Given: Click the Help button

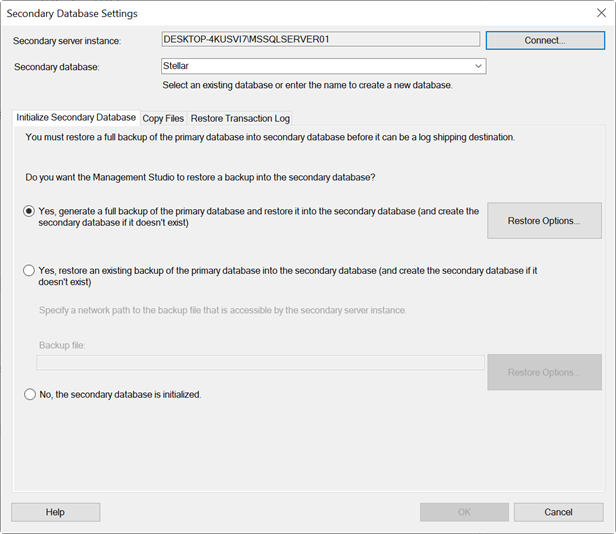Looking at the screenshot, I should pyautogui.click(x=55, y=512).
